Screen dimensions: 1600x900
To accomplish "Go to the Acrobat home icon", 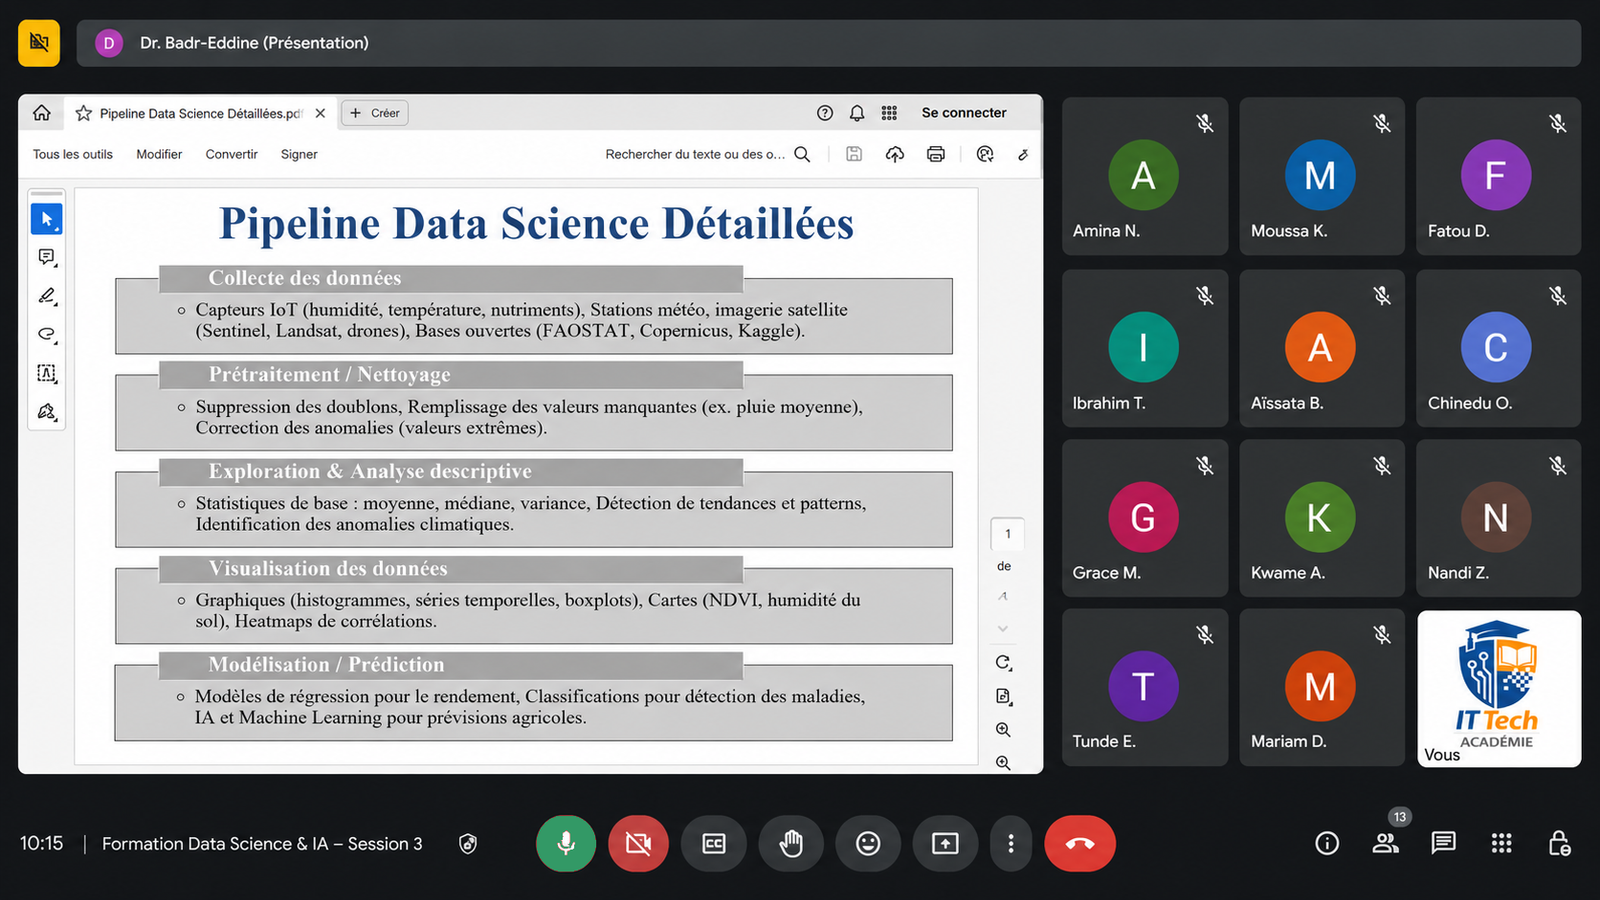I will (42, 113).
